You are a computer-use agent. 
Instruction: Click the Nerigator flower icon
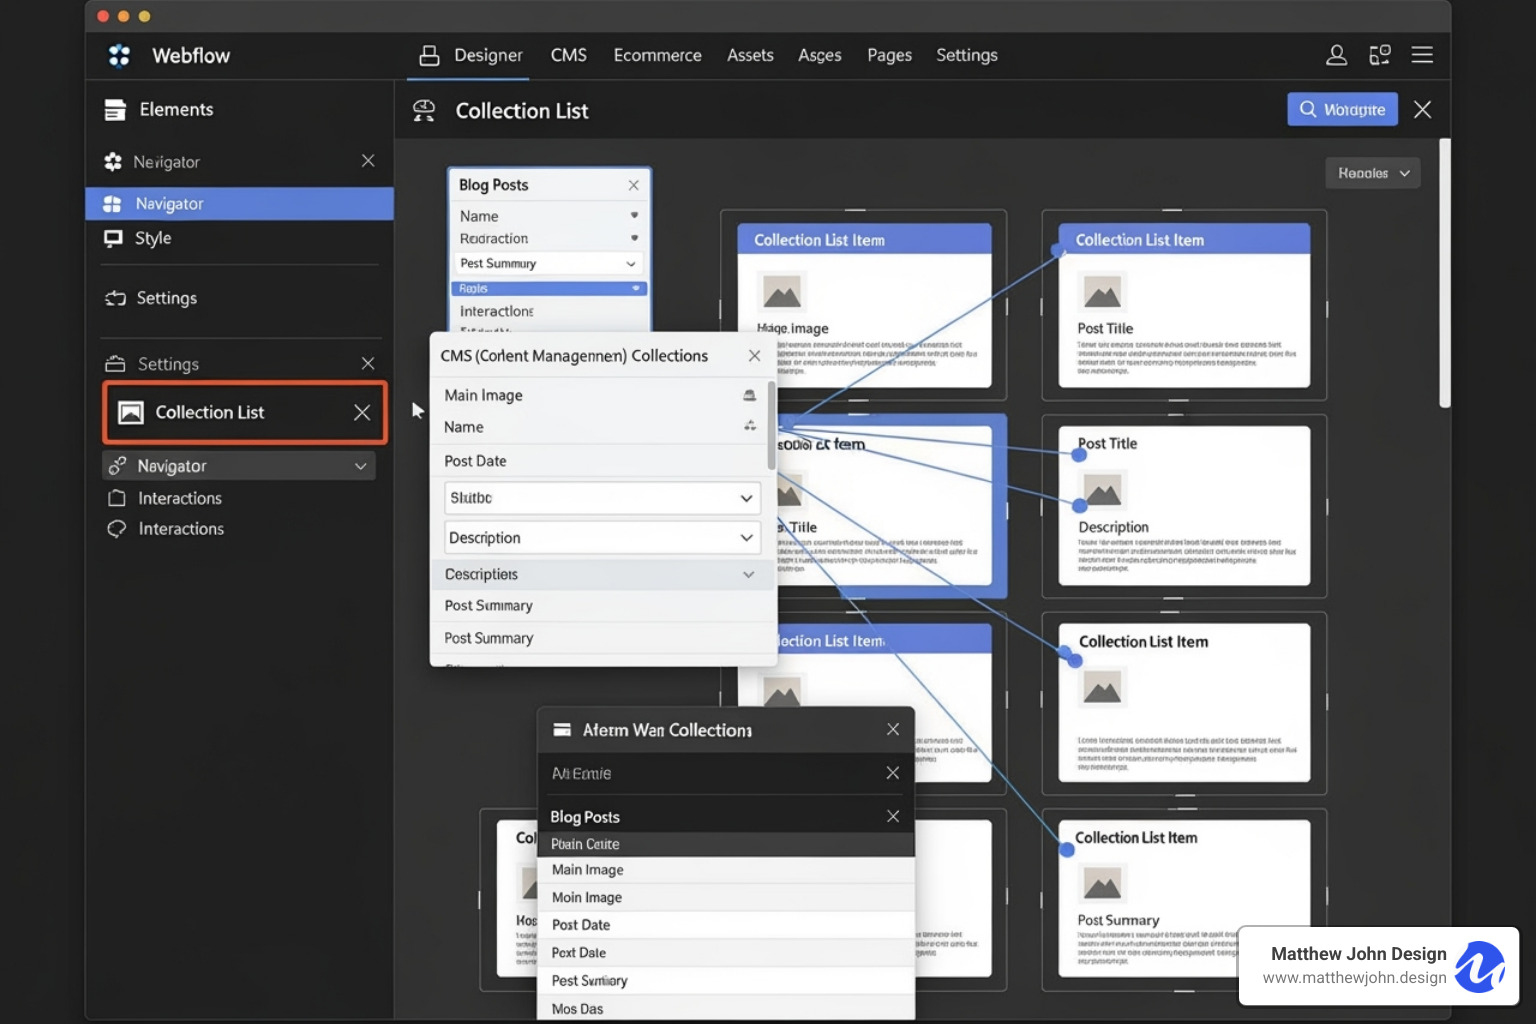[113, 161]
